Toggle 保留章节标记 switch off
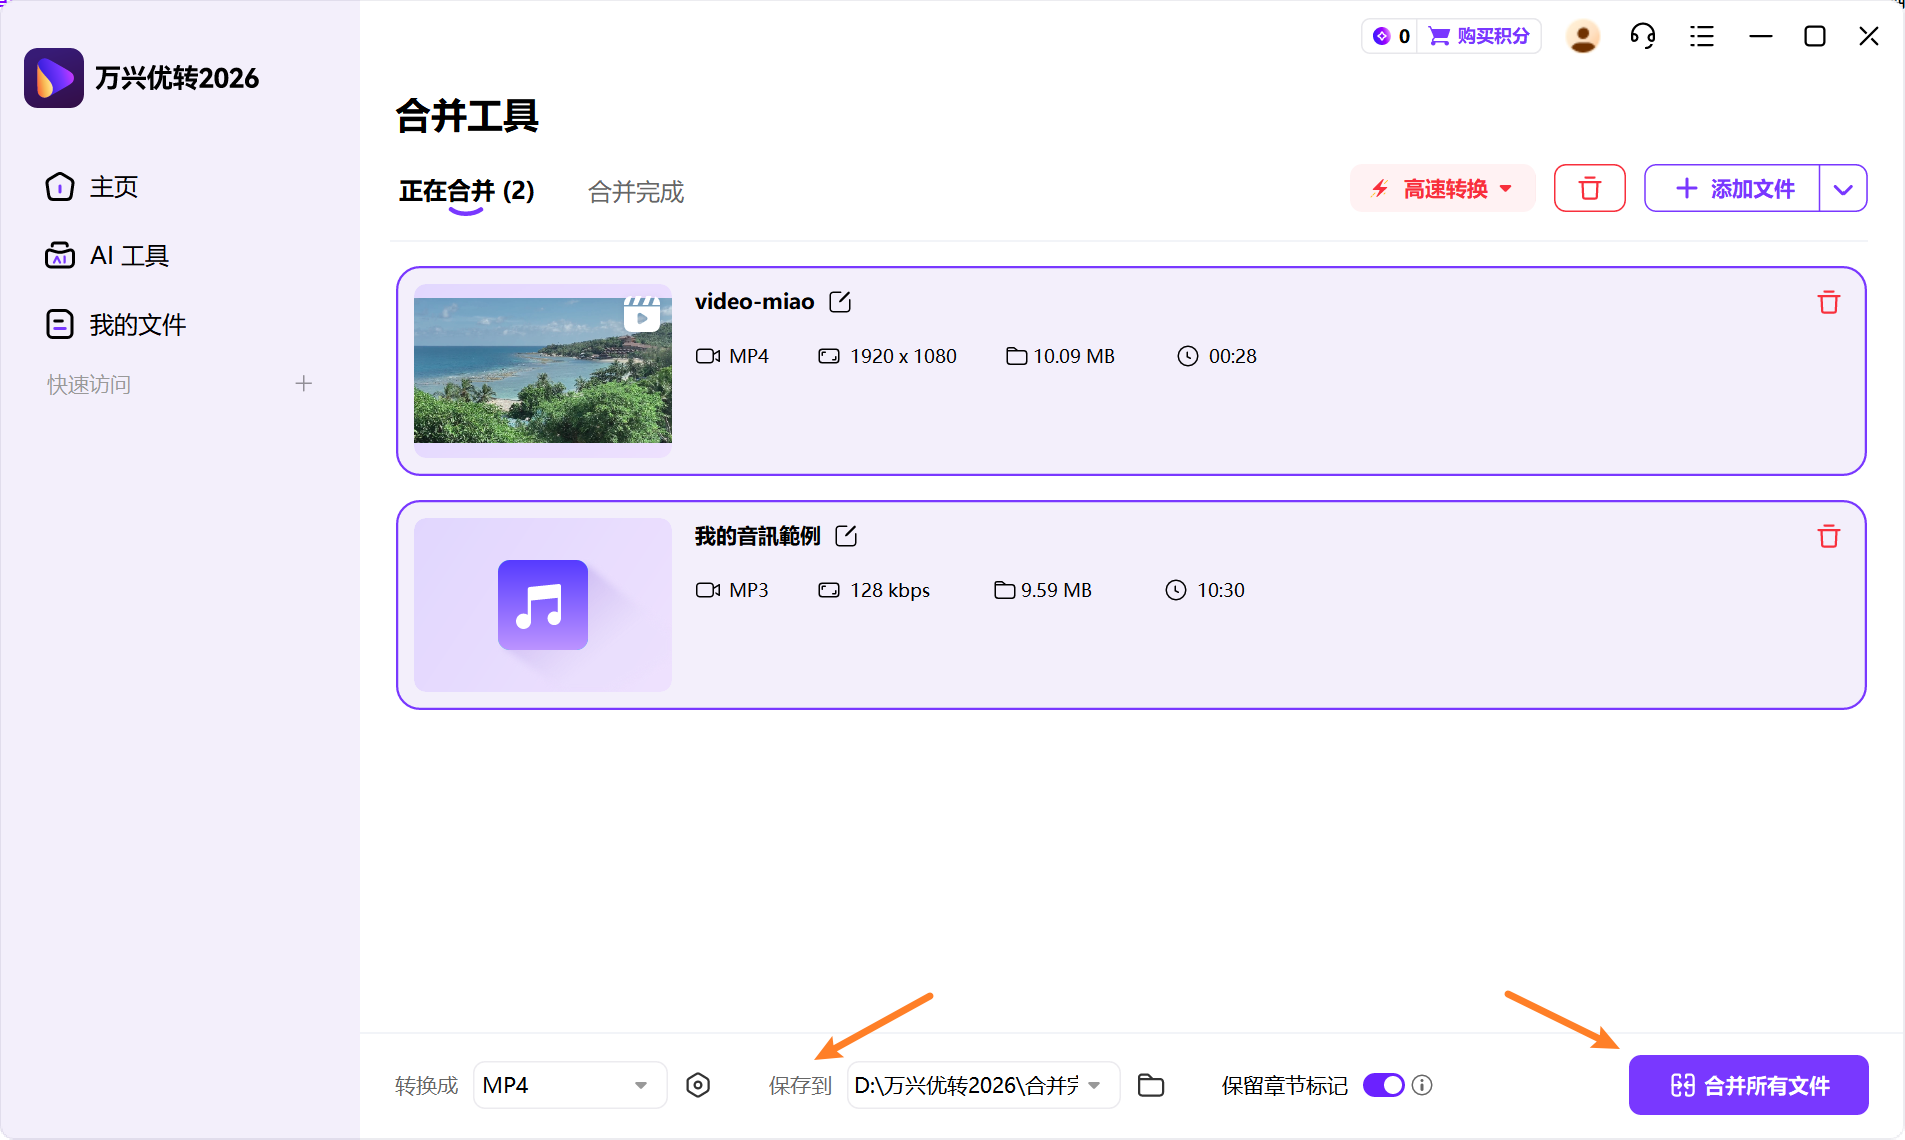 (x=1383, y=1084)
